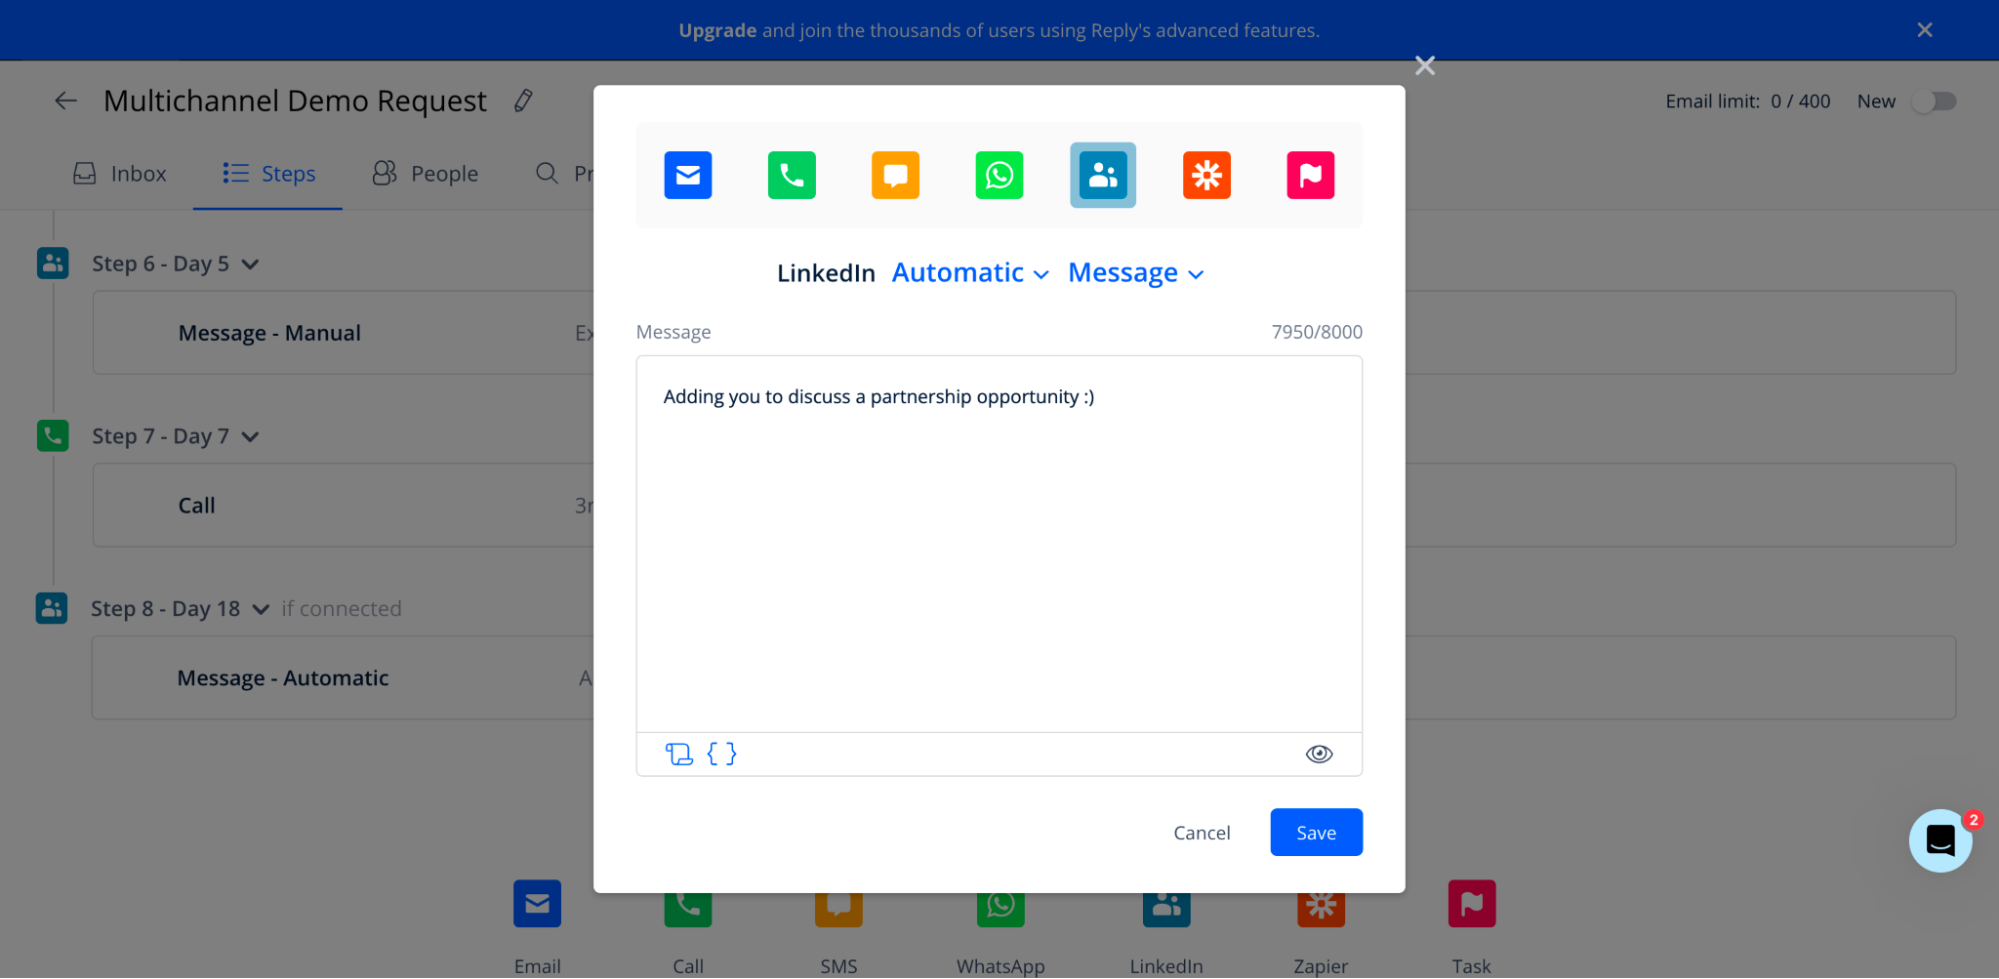
Task: Switch to the Steps tab
Action: [268, 174]
